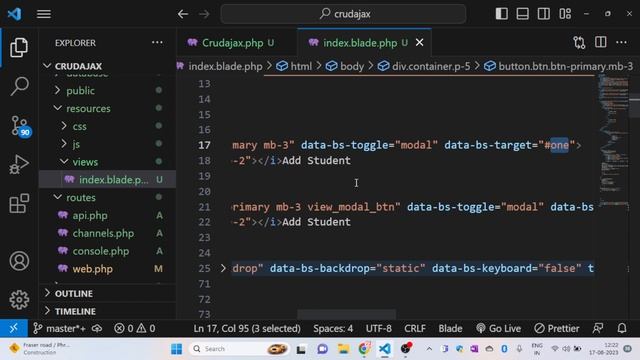
Task: Open Explorer Views and More Actions ellipsis
Action: (157, 42)
